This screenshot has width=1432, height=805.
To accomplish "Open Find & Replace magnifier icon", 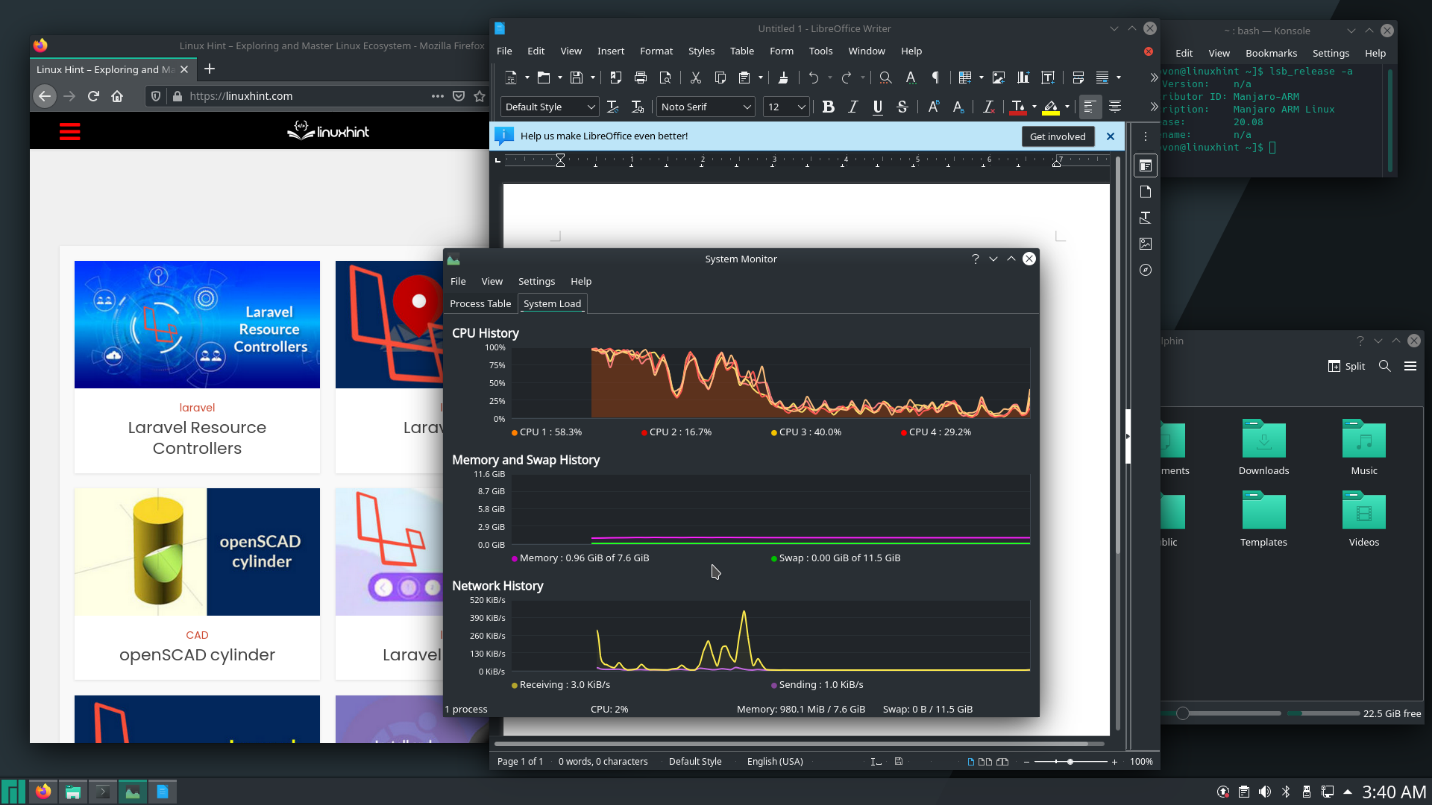I will (885, 78).
